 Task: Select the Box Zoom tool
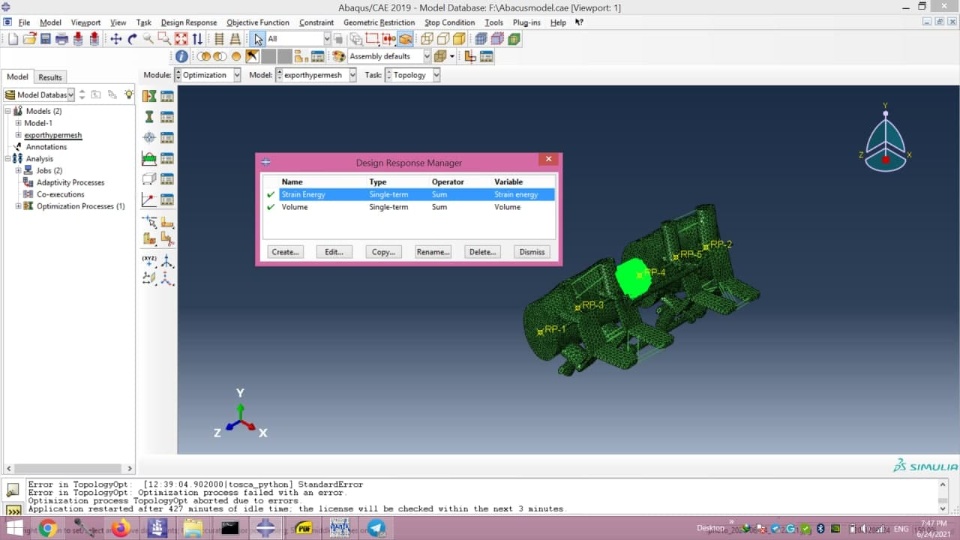[164, 39]
